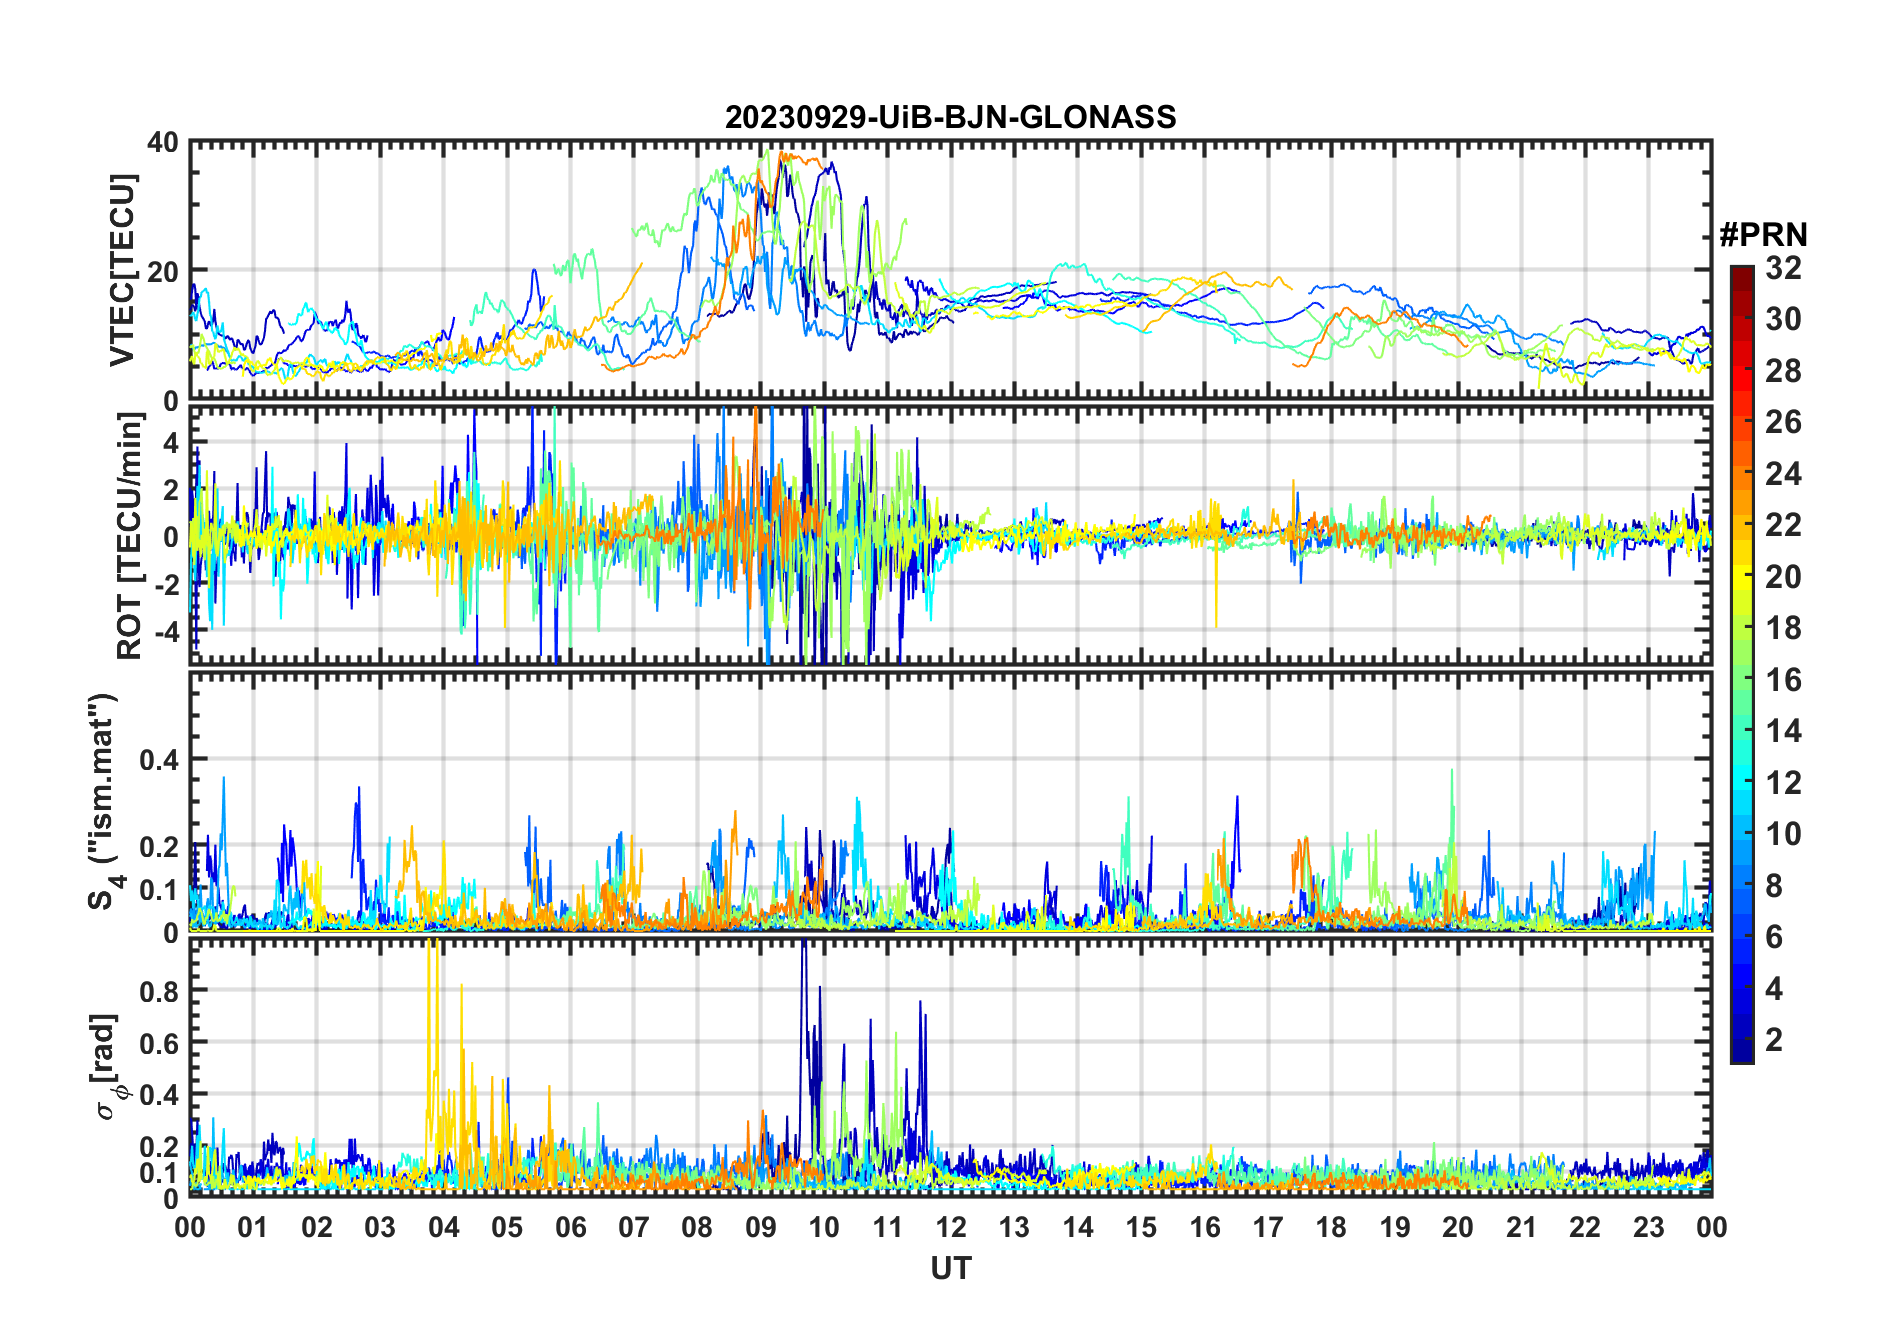Click the cyan colorbar band beside 12

tap(1741, 782)
